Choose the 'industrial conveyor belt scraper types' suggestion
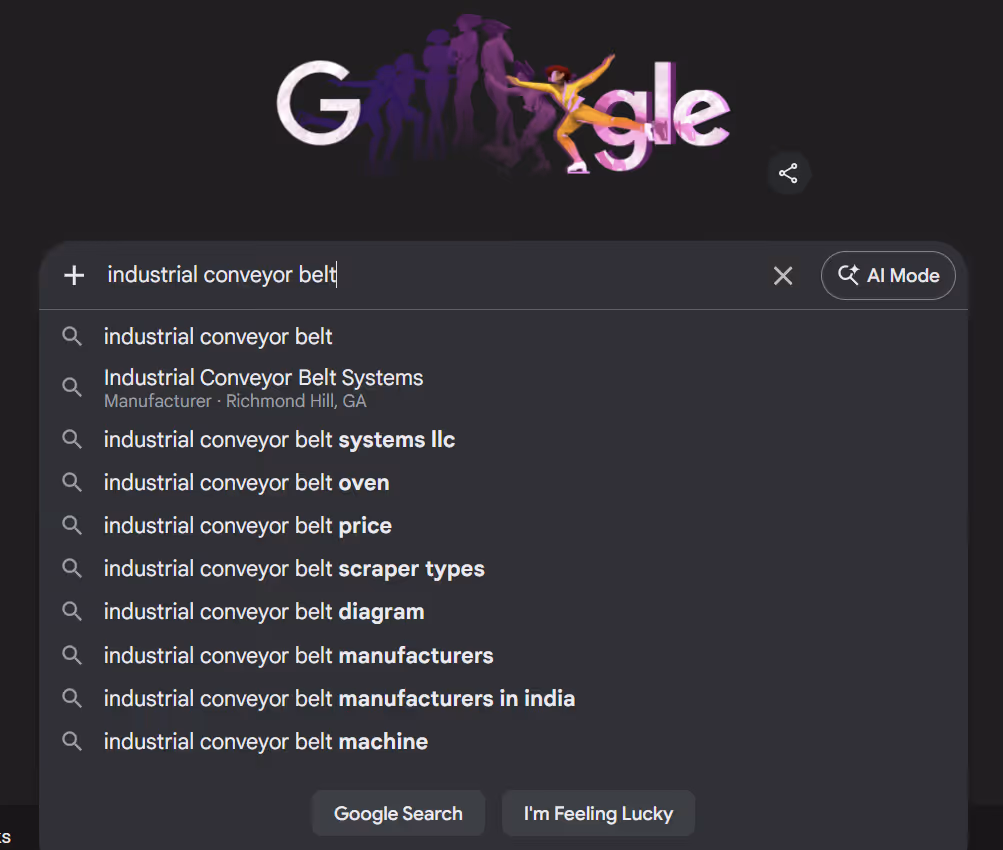 [x=294, y=568]
